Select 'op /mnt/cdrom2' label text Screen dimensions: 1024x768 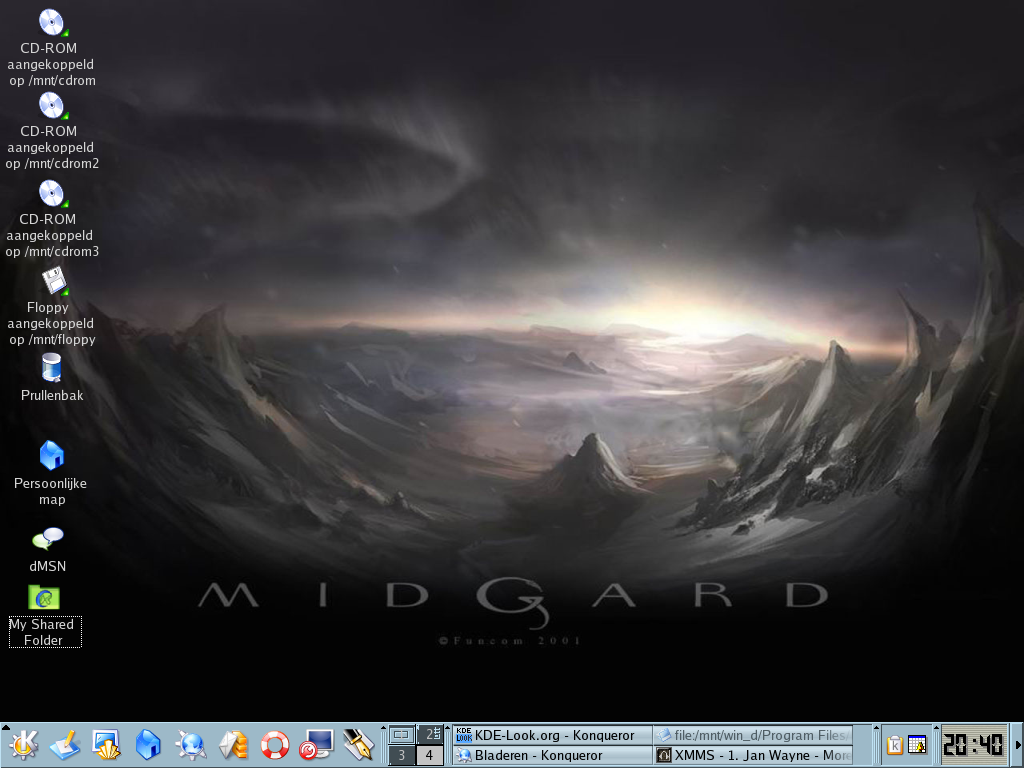click(52, 163)
